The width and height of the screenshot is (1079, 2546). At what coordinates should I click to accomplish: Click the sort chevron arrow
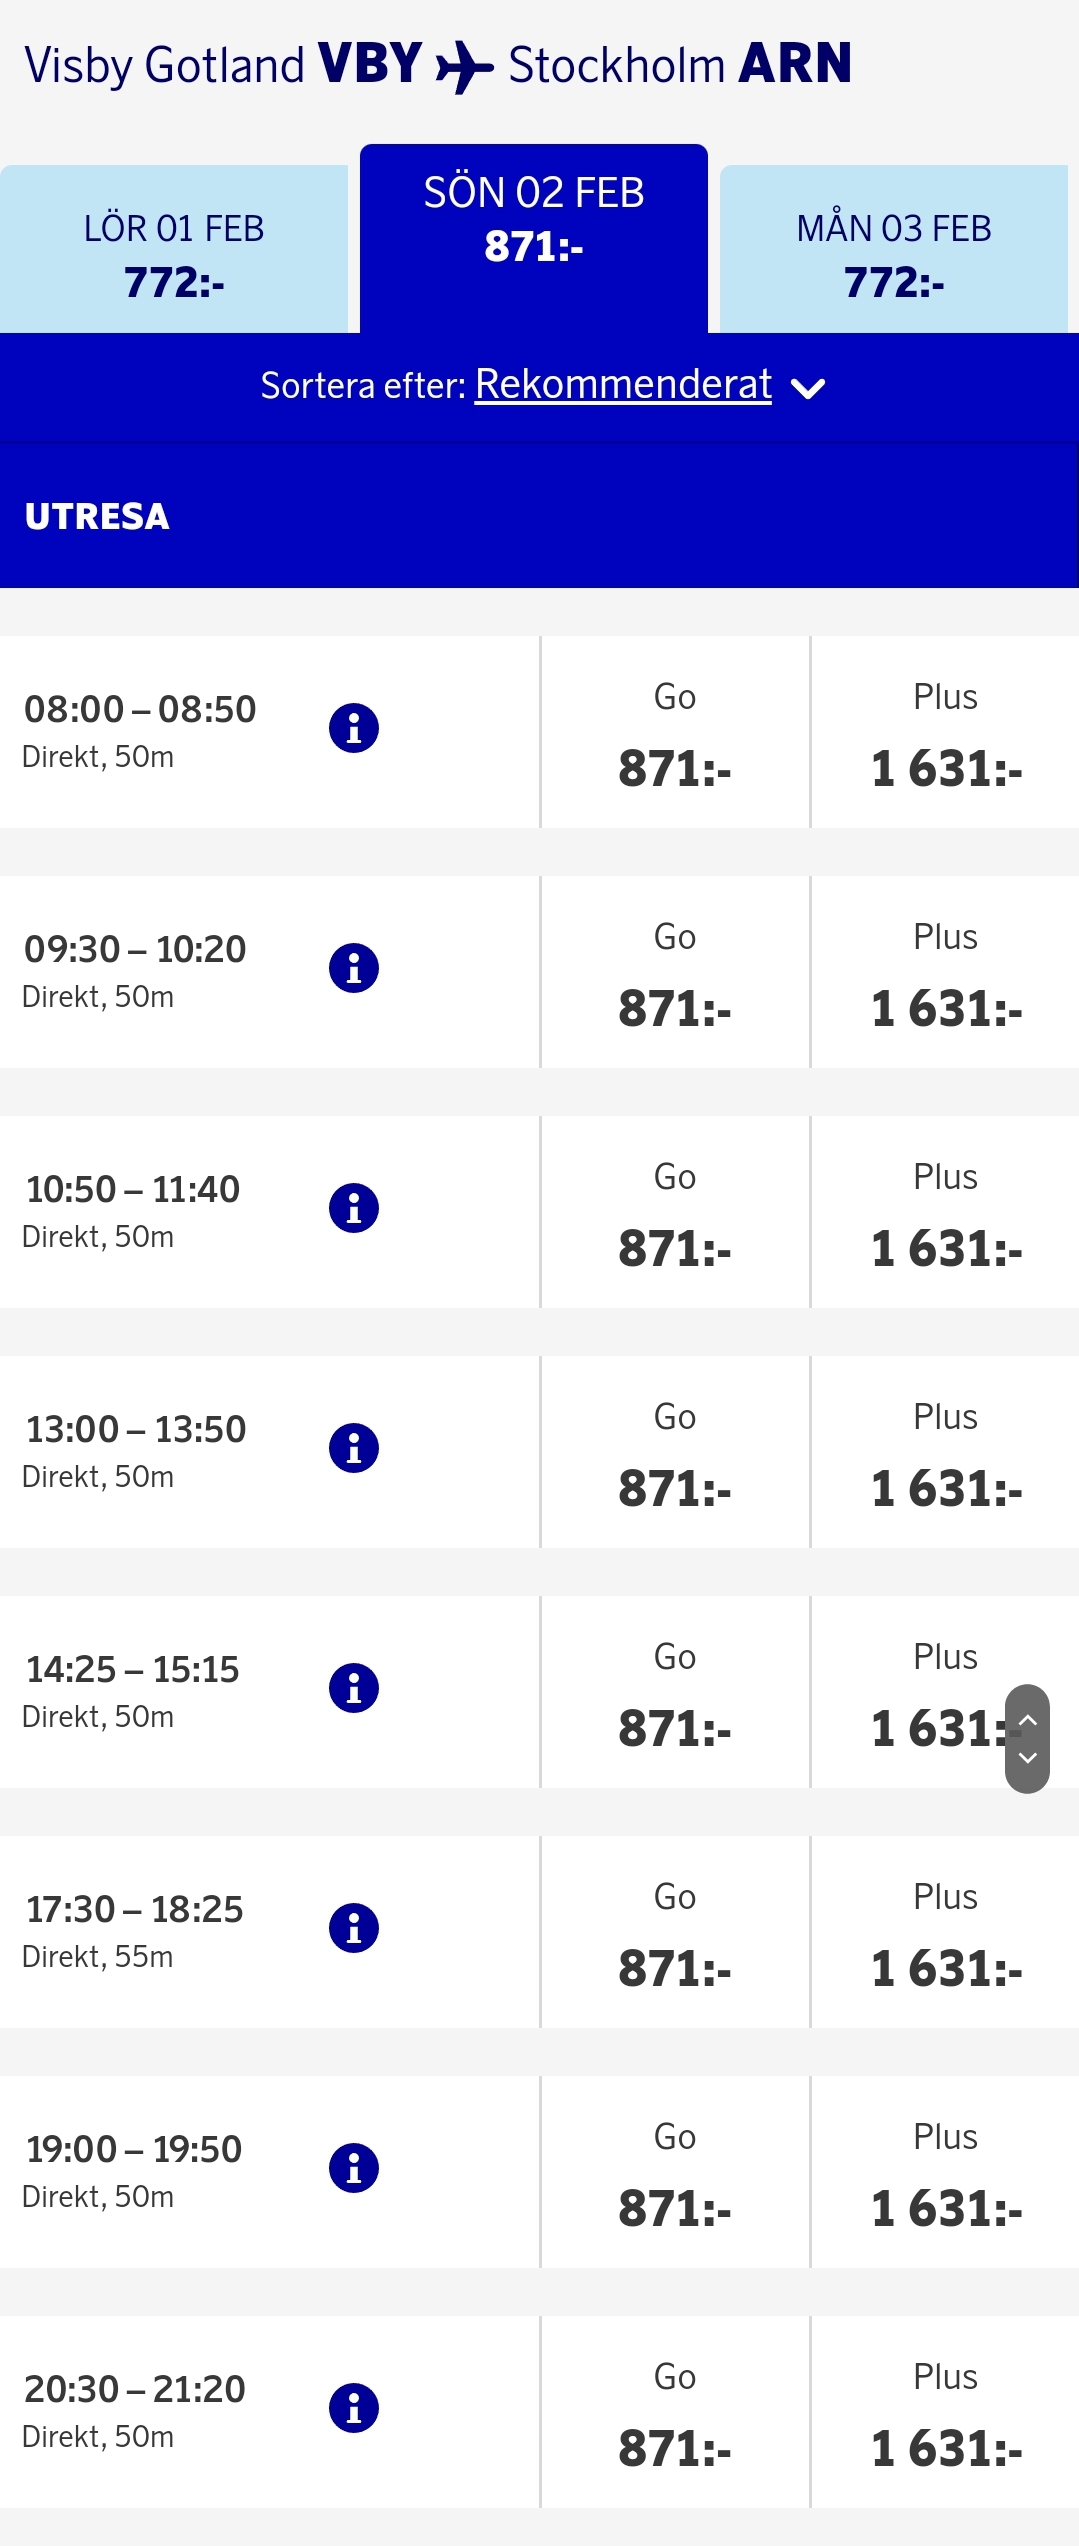(x=808, y=388)
